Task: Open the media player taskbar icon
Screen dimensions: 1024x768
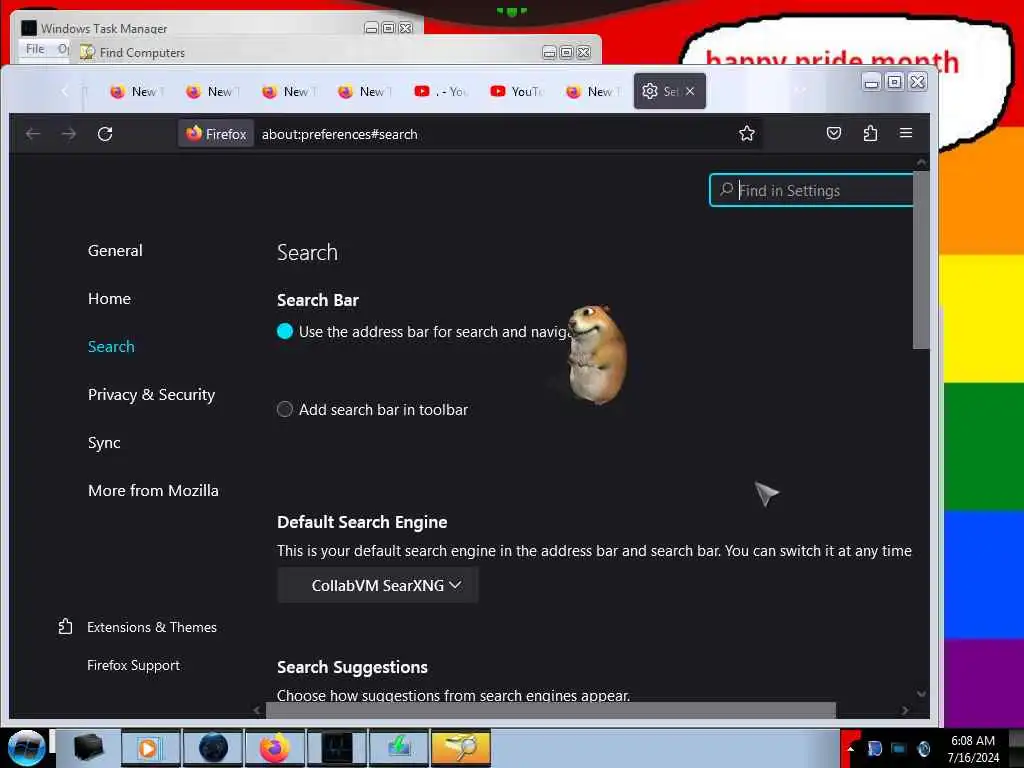Action: [x=149, y=748]
